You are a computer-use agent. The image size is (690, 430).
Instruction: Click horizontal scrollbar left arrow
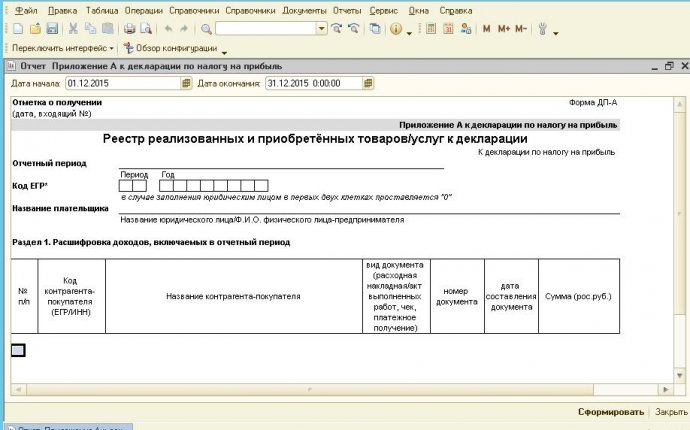pyautogui.click(x=18, y=390)
